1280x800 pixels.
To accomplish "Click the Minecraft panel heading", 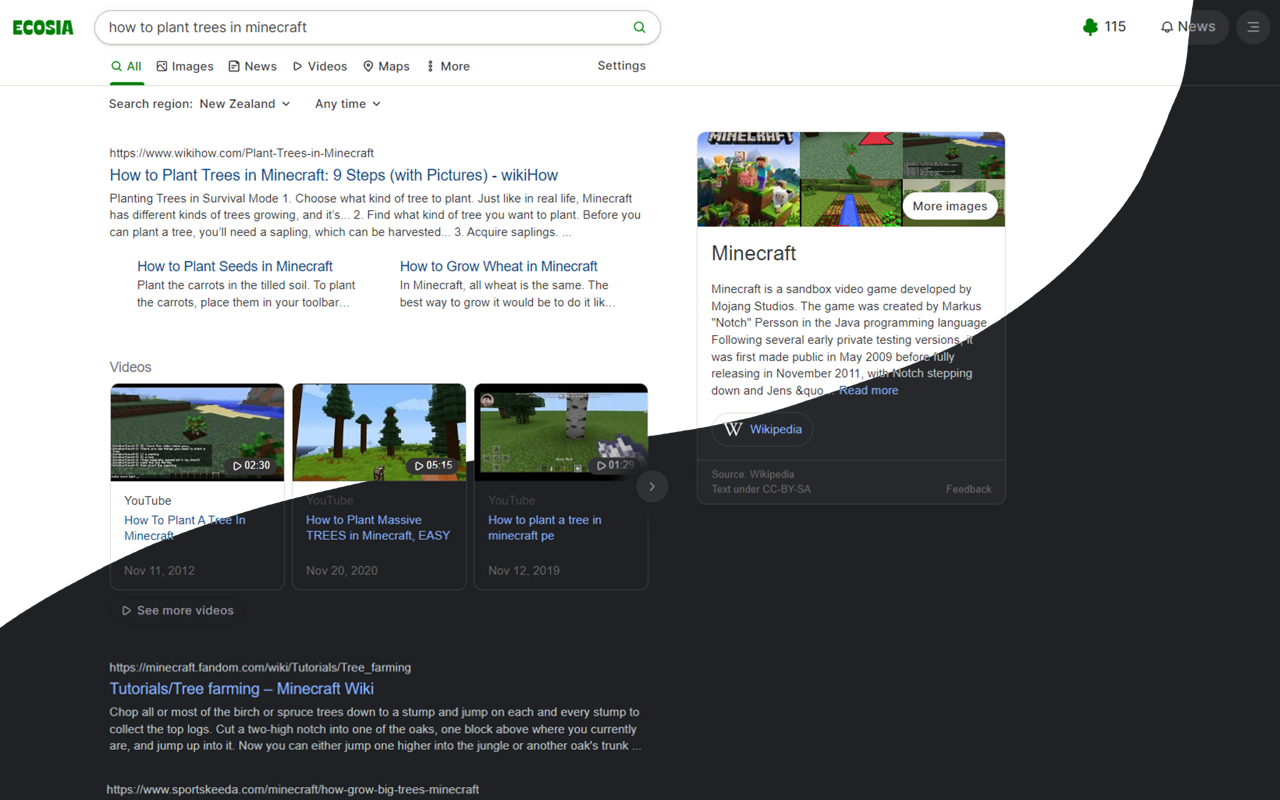I will 754,253.
